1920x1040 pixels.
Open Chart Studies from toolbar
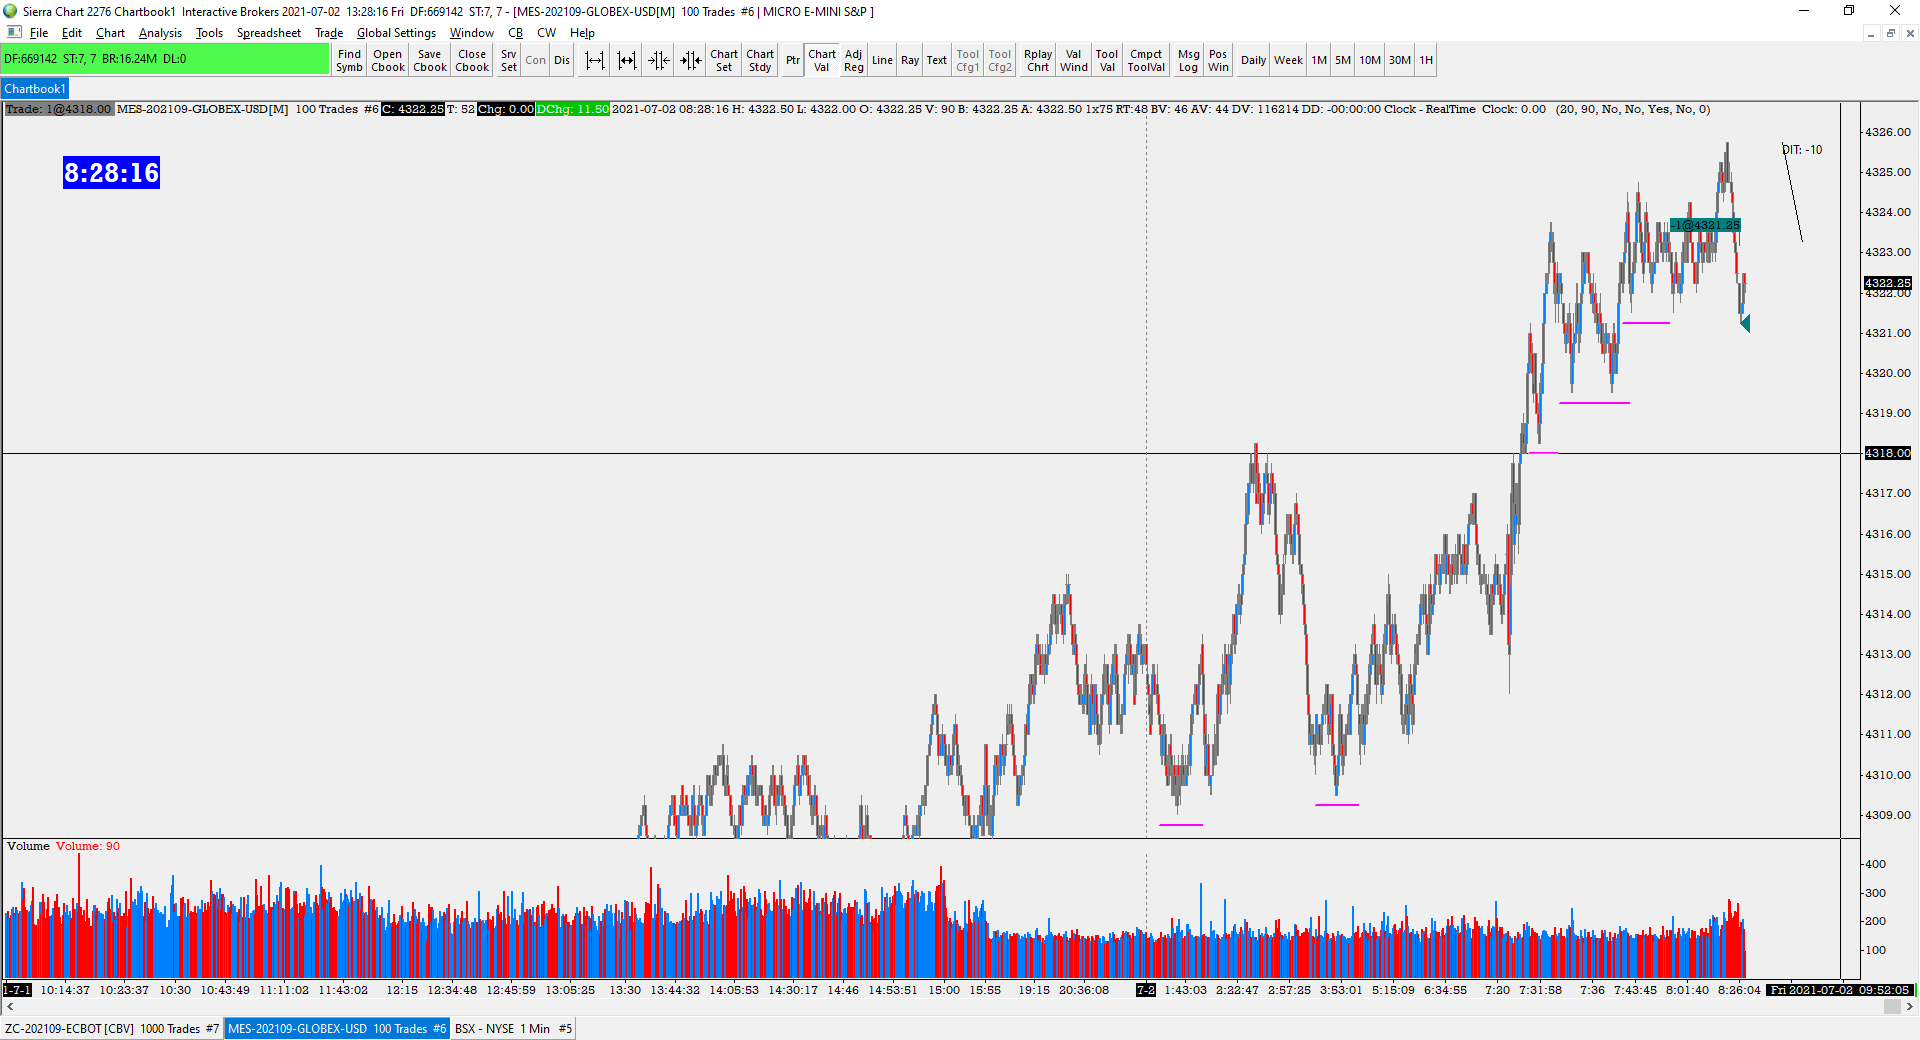coord(760,61)
